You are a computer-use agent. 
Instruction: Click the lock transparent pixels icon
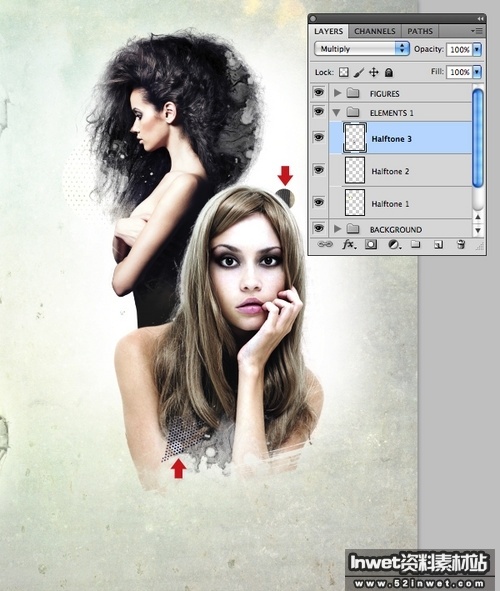pyautogui.click(x=344, y=72)
